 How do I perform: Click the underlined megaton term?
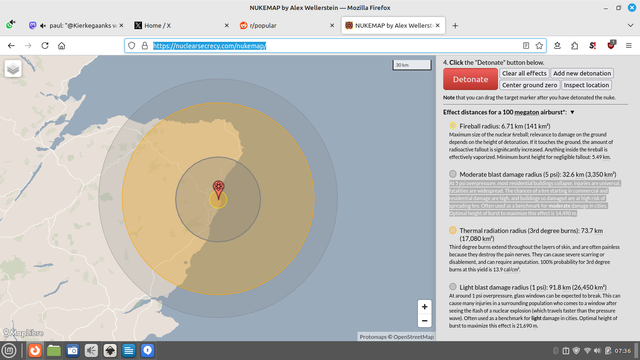coord(527,112)
